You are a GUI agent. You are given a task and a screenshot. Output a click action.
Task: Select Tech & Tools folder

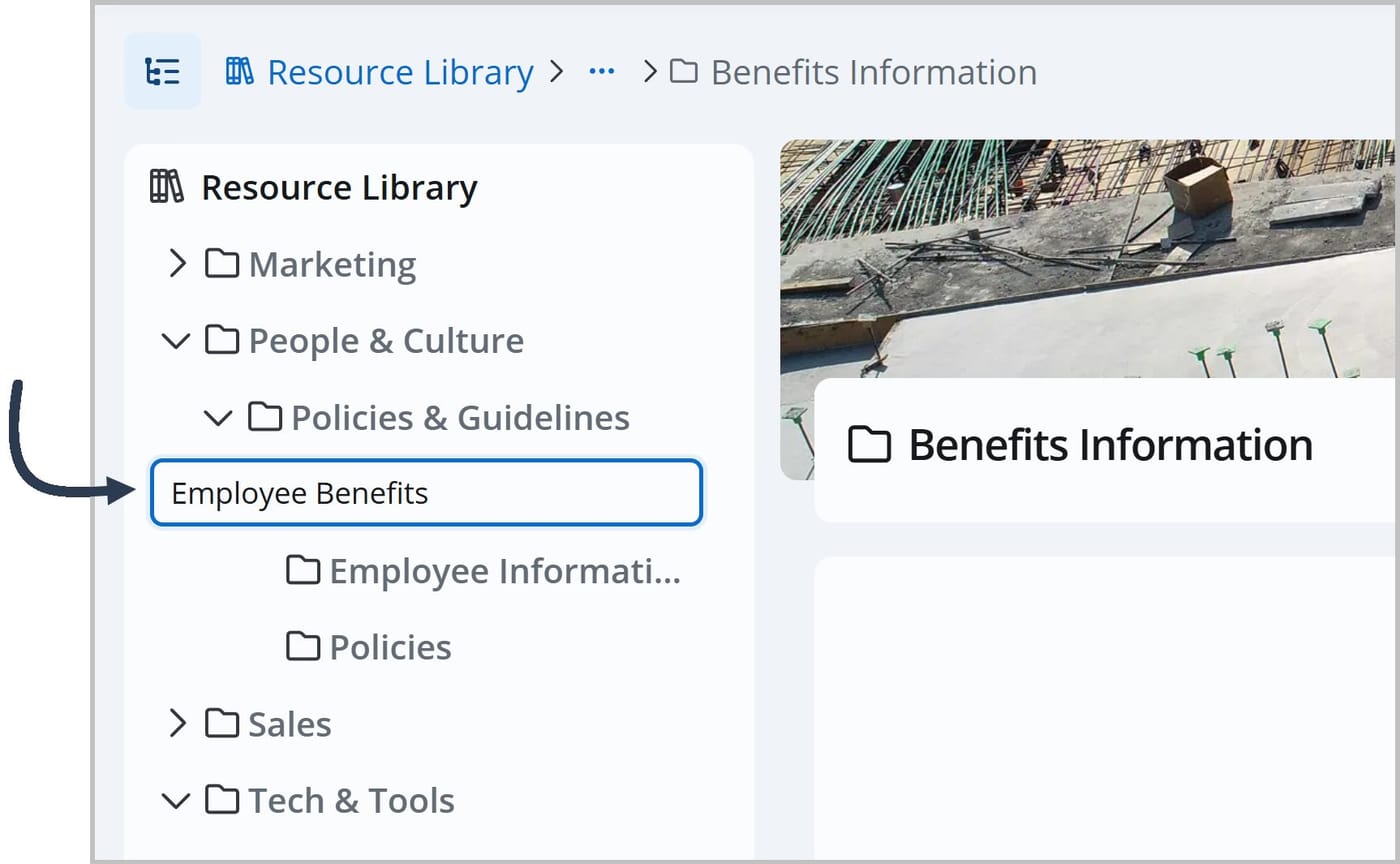click(x=351, y=801)
